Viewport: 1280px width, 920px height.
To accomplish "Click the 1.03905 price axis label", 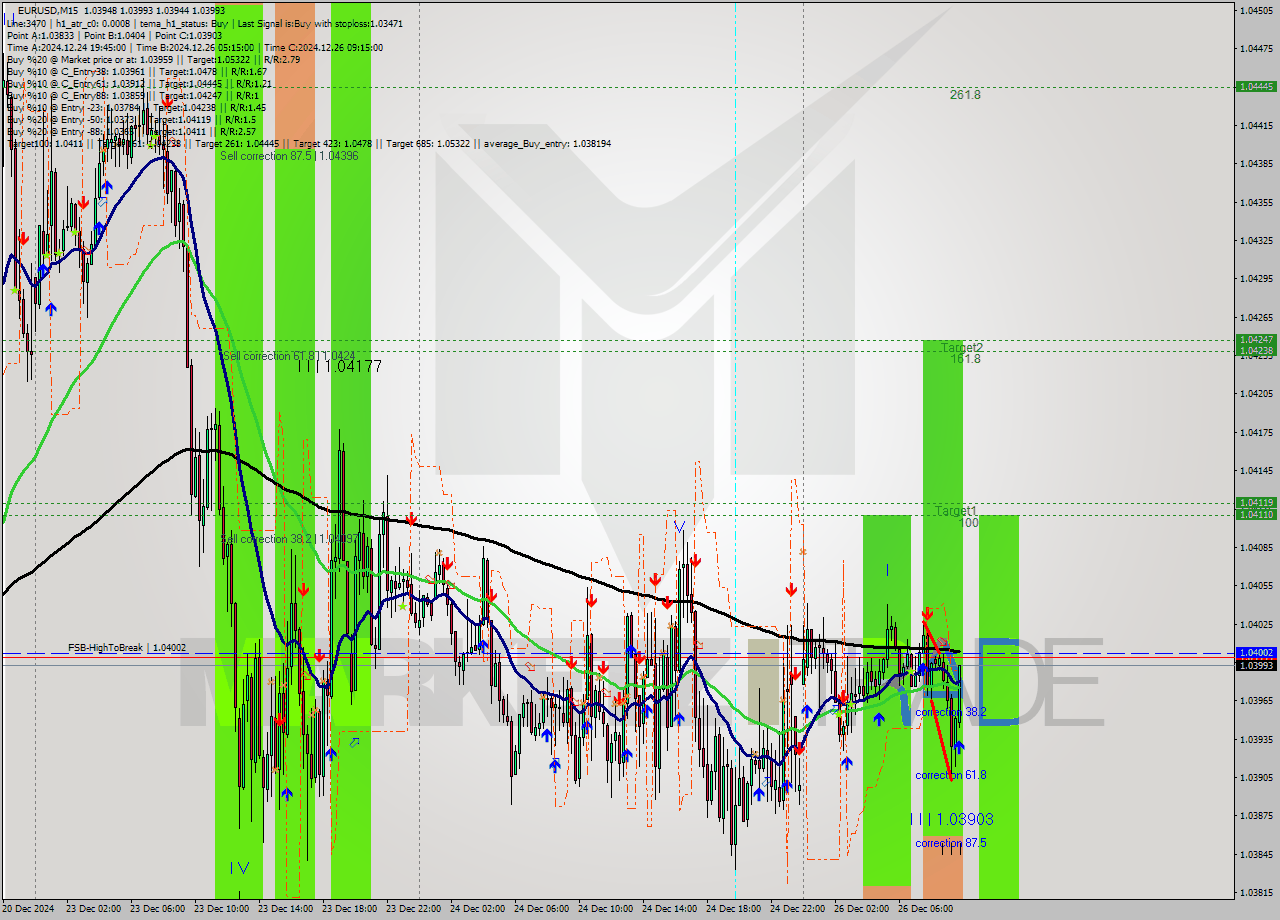I will tap(1256, 777).
